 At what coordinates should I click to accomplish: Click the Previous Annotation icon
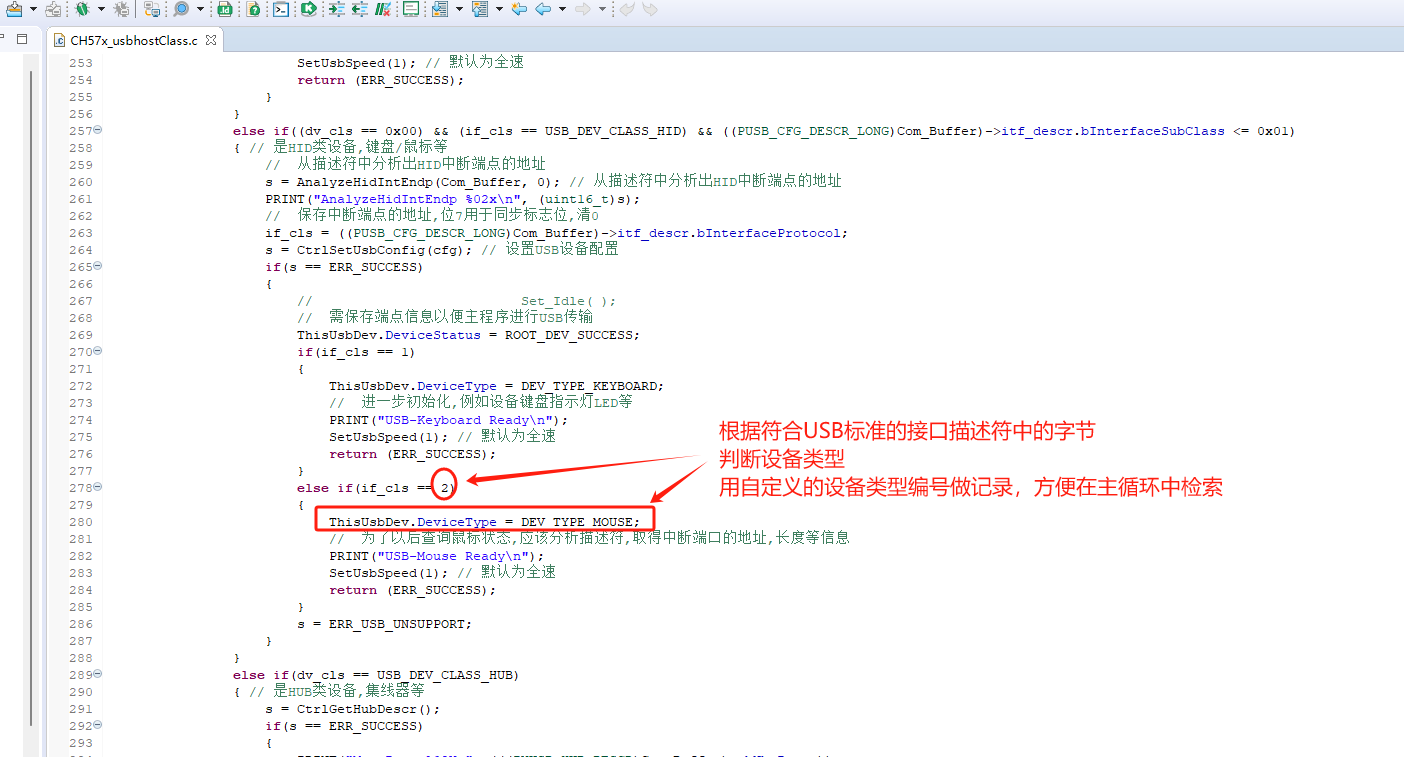pos(480,9)
